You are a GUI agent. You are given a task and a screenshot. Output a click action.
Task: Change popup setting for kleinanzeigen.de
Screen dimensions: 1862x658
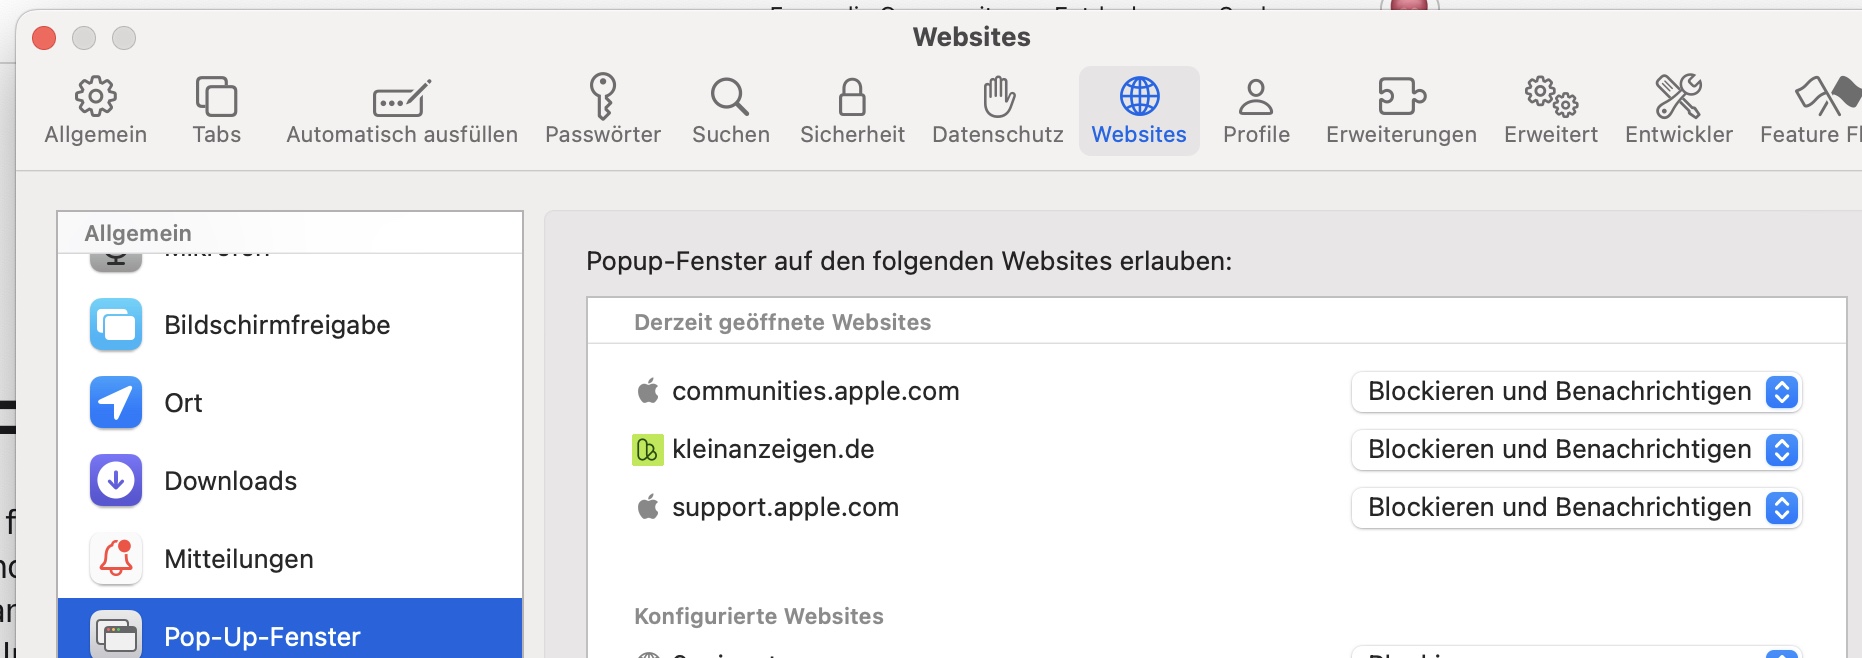coord(1575,450)
